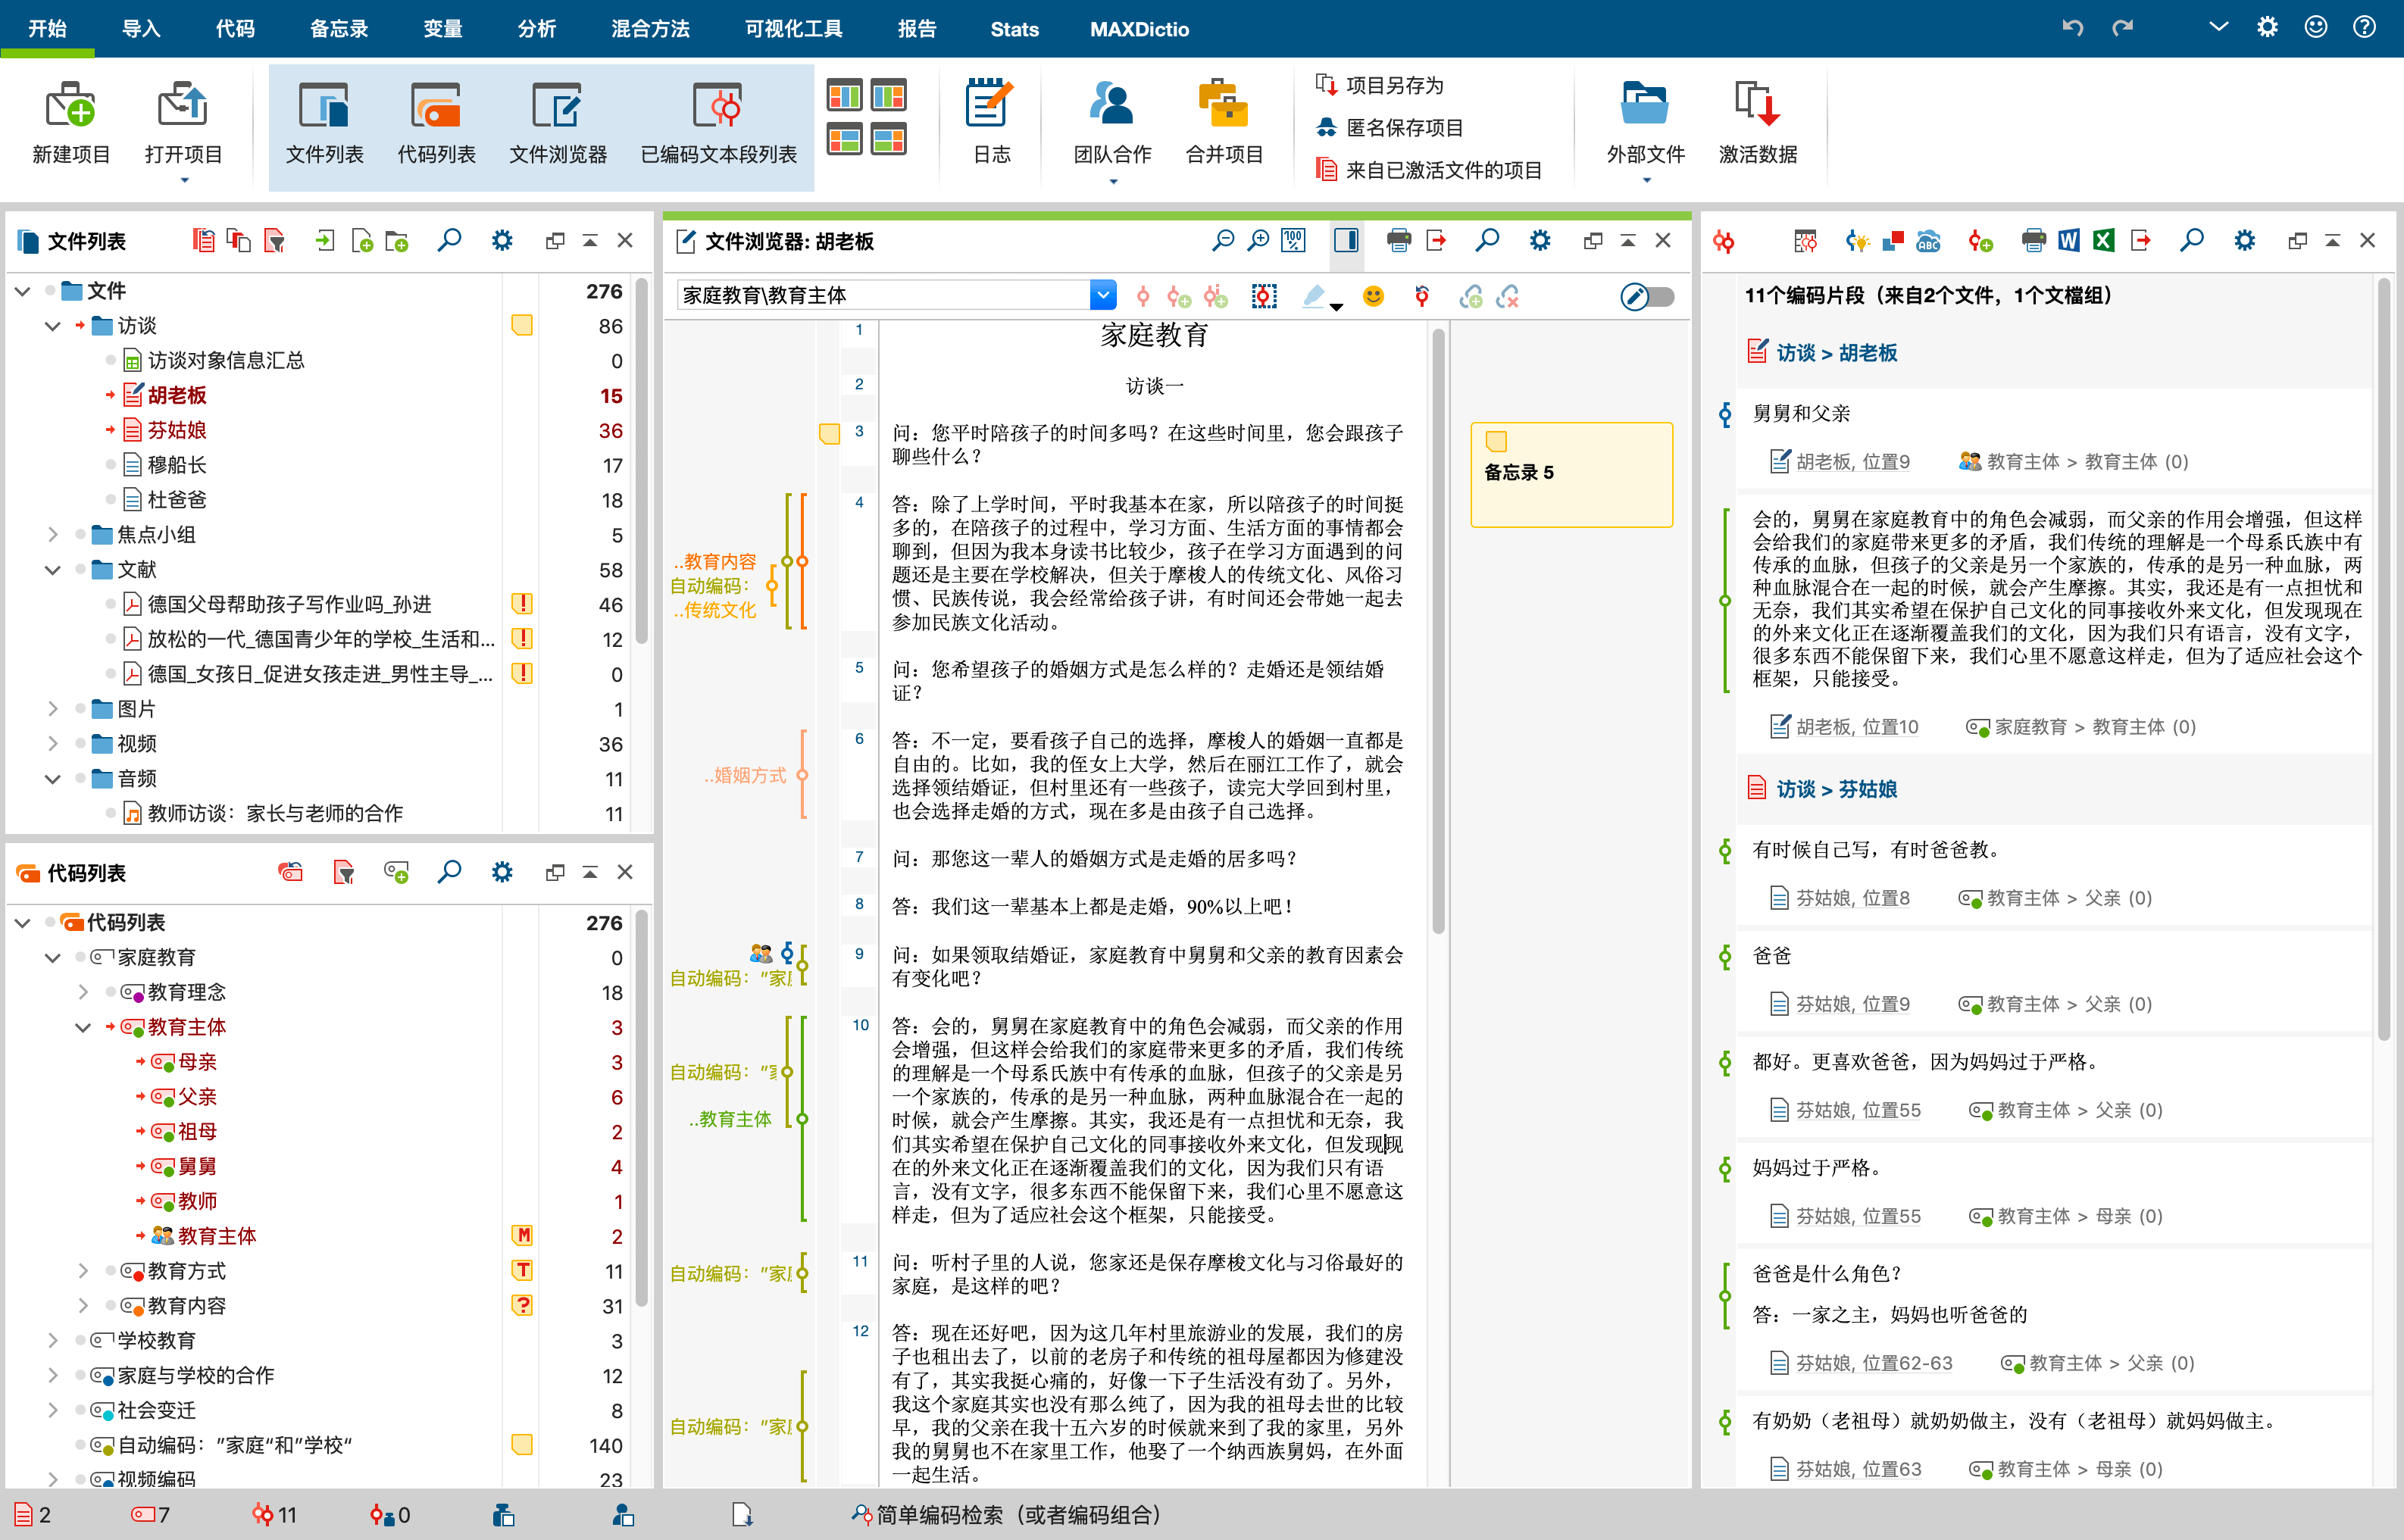
Task: Open the code selection dropdown arrow
Action: [x=1102, y=295]
